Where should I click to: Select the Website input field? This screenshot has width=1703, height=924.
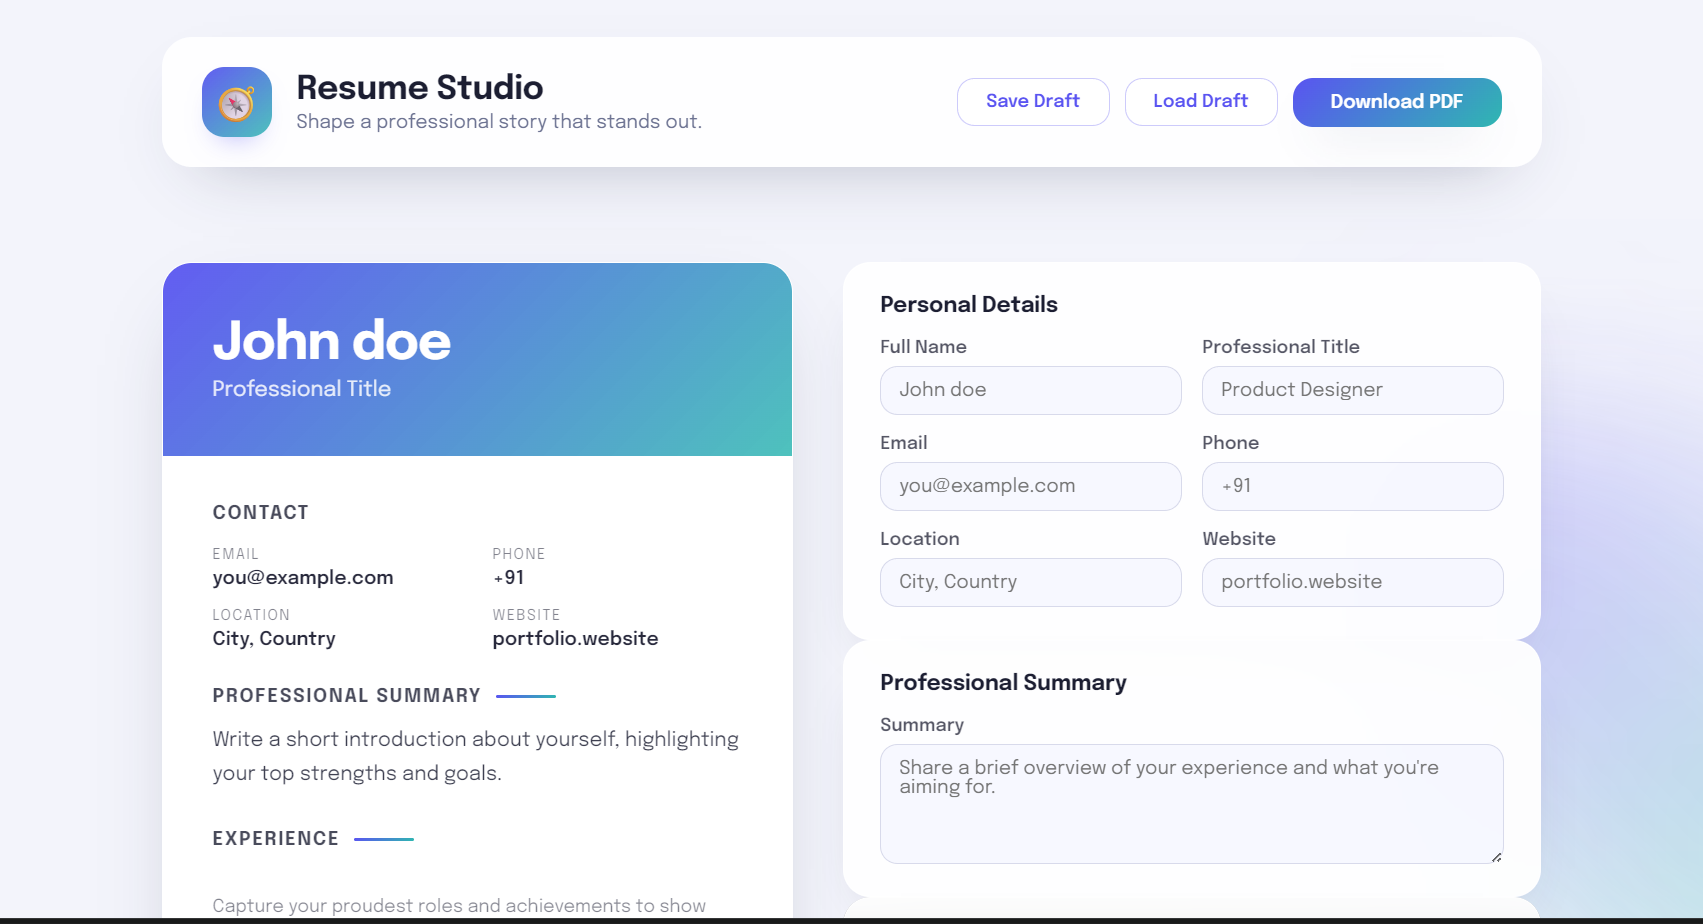coord(1352,582)
